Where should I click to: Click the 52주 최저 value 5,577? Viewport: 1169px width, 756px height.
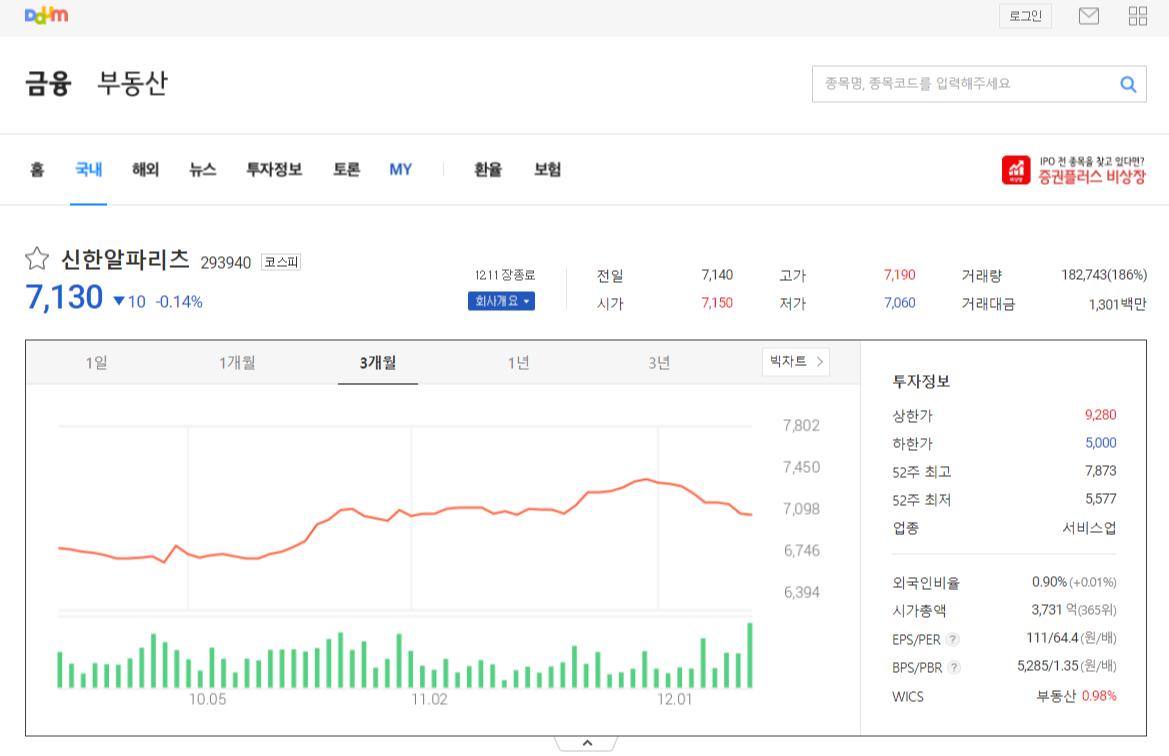click(1100, 500)
